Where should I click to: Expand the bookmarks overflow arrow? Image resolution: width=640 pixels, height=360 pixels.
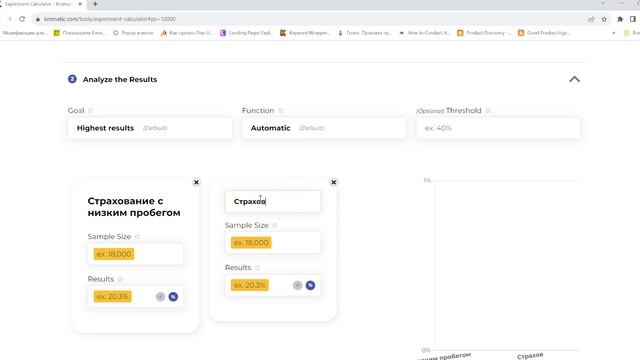click(613, 33)
